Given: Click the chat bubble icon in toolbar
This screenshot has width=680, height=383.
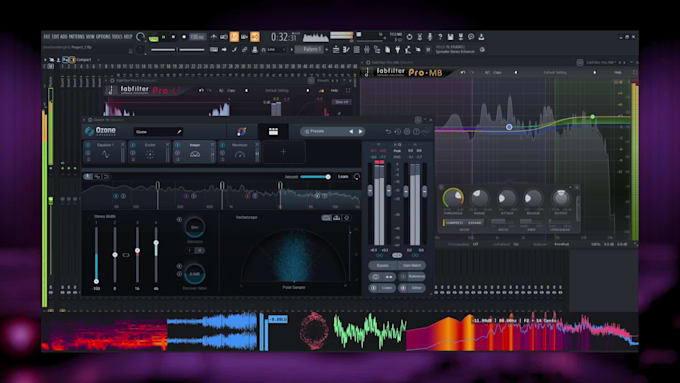Looking at the screenshot, I should click(x=471, y=37).
